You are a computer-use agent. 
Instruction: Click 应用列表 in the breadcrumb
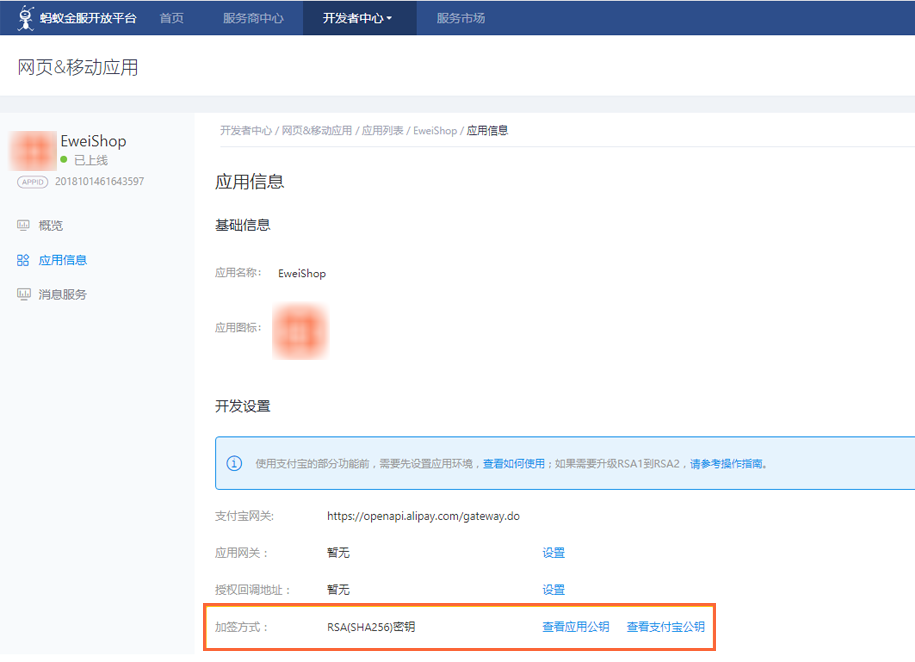[384, 131]
